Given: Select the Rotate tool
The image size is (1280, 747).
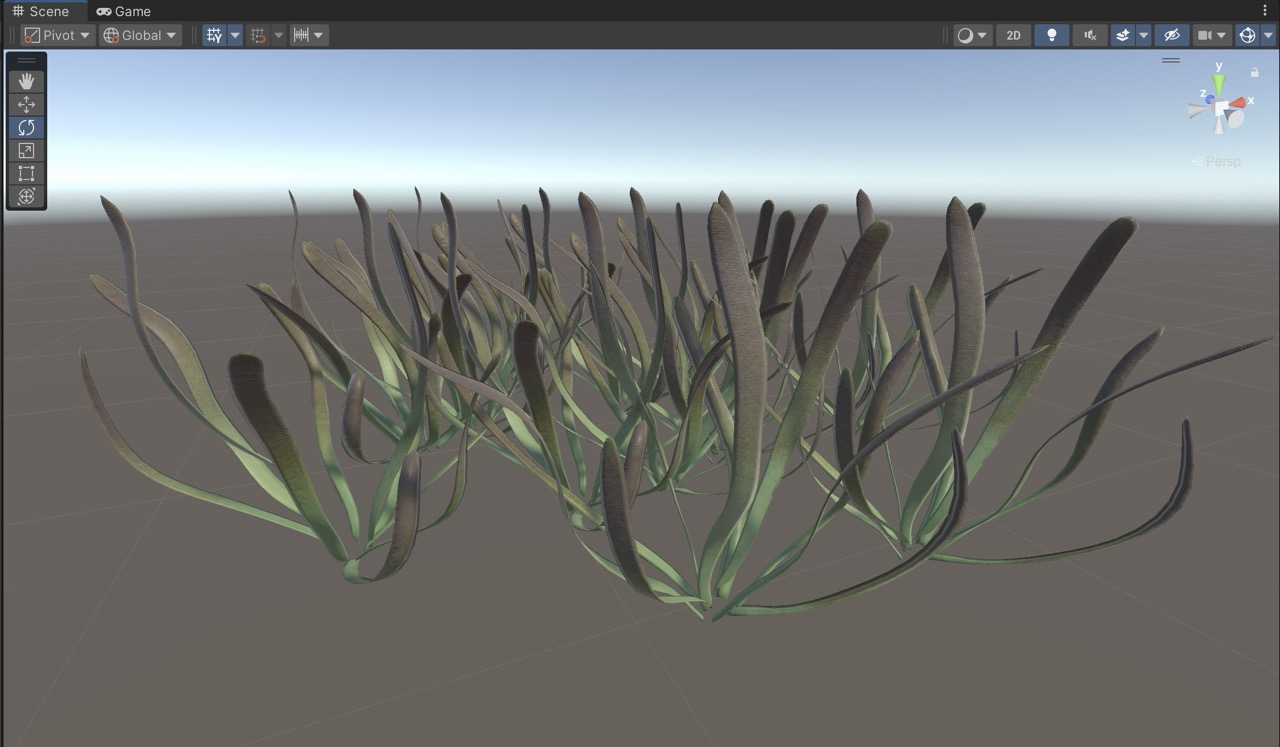Looking at the screenshot, I should click(26, 127).
